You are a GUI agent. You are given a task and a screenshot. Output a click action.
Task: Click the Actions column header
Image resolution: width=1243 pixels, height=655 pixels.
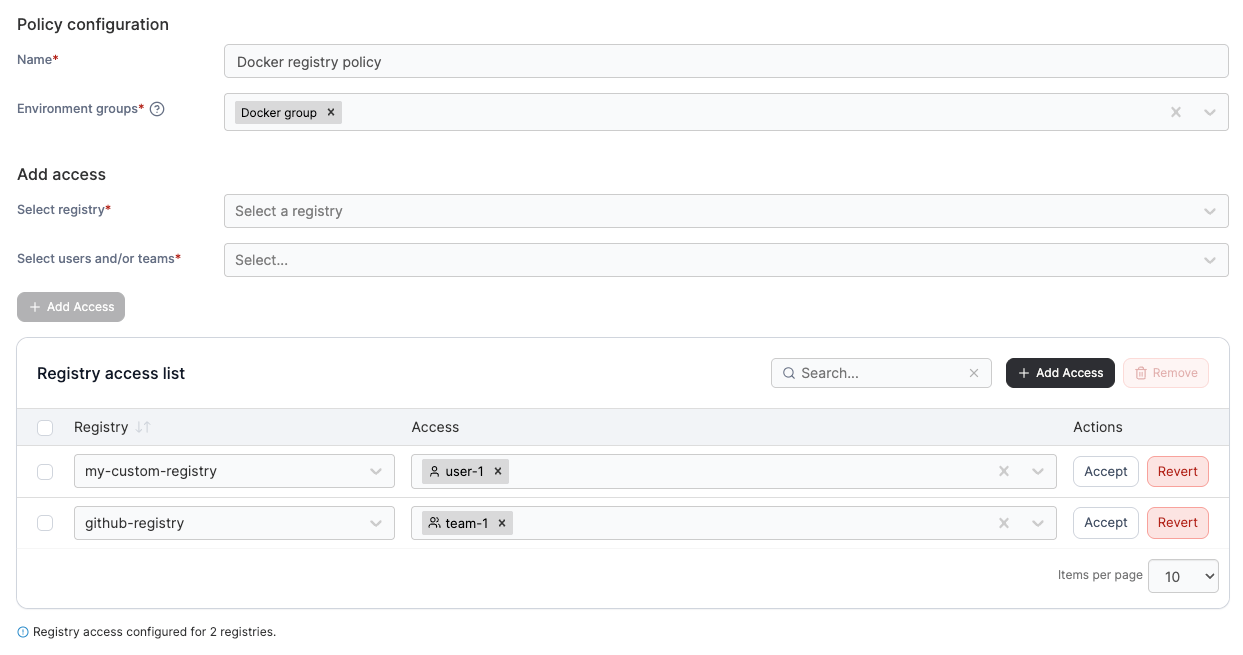[x=1098, y=427]
